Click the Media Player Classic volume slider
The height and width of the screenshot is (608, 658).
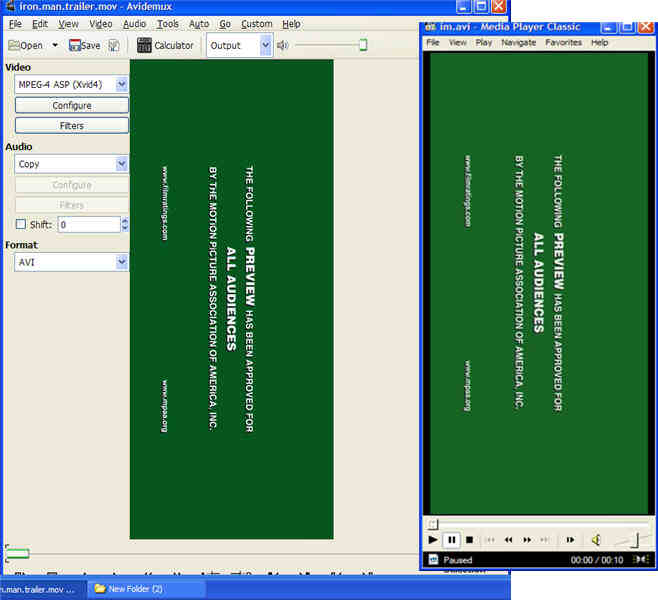(632, 540)
